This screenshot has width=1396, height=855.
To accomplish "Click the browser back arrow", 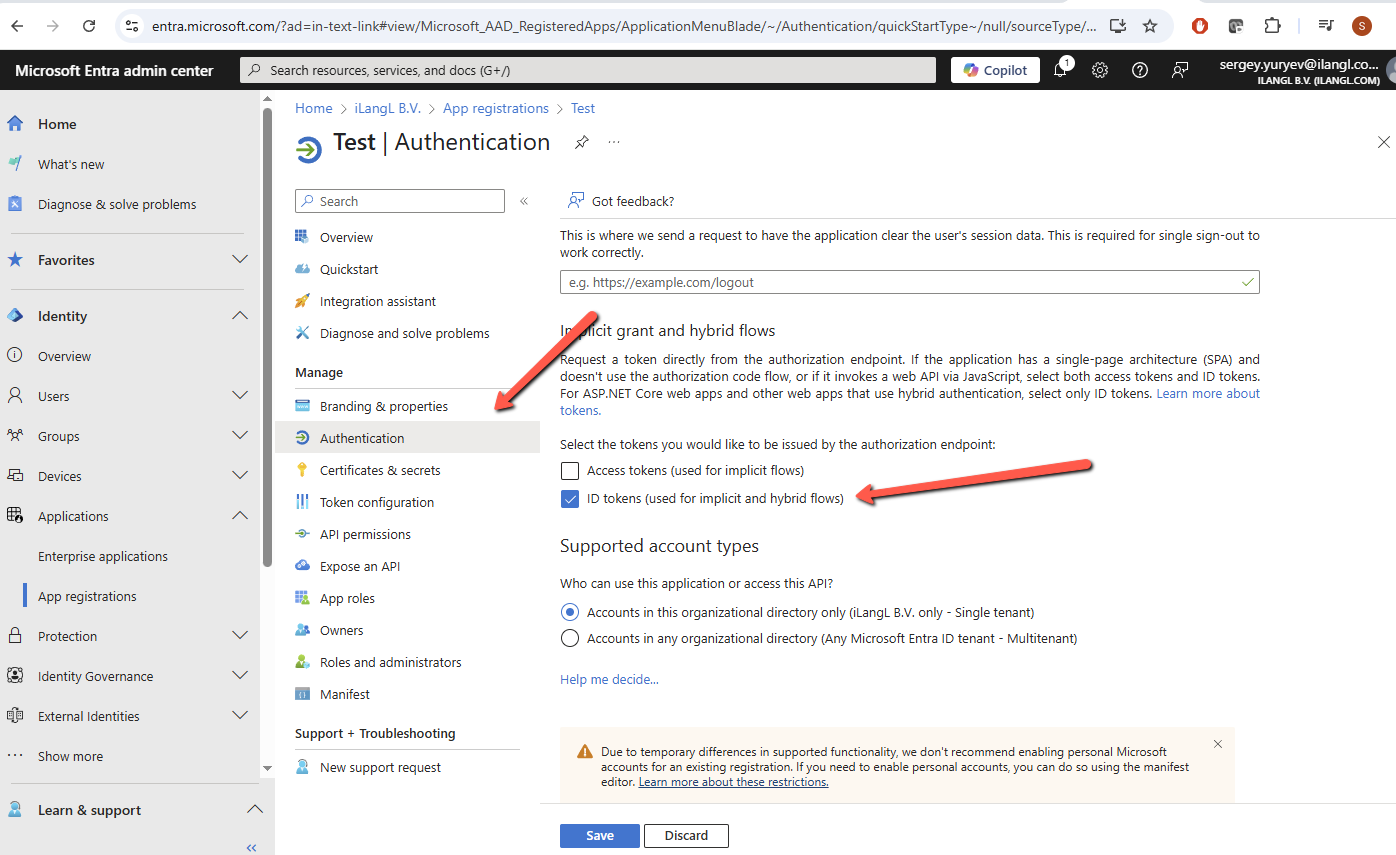I will [17, 26].
